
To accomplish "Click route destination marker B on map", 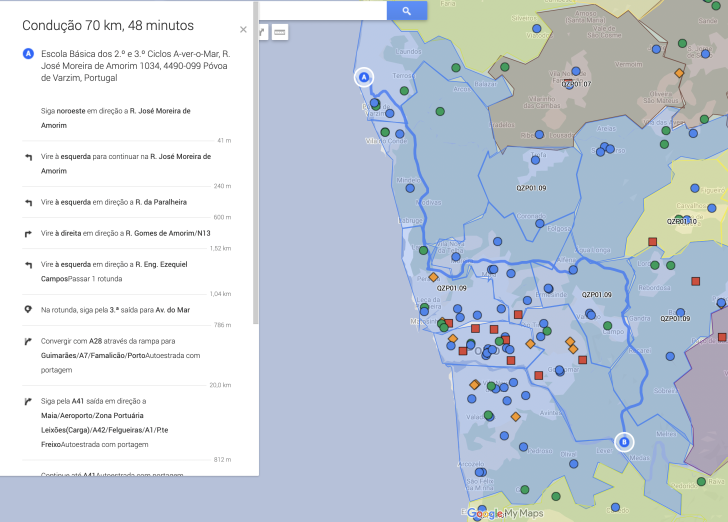I will coord(624,441).
